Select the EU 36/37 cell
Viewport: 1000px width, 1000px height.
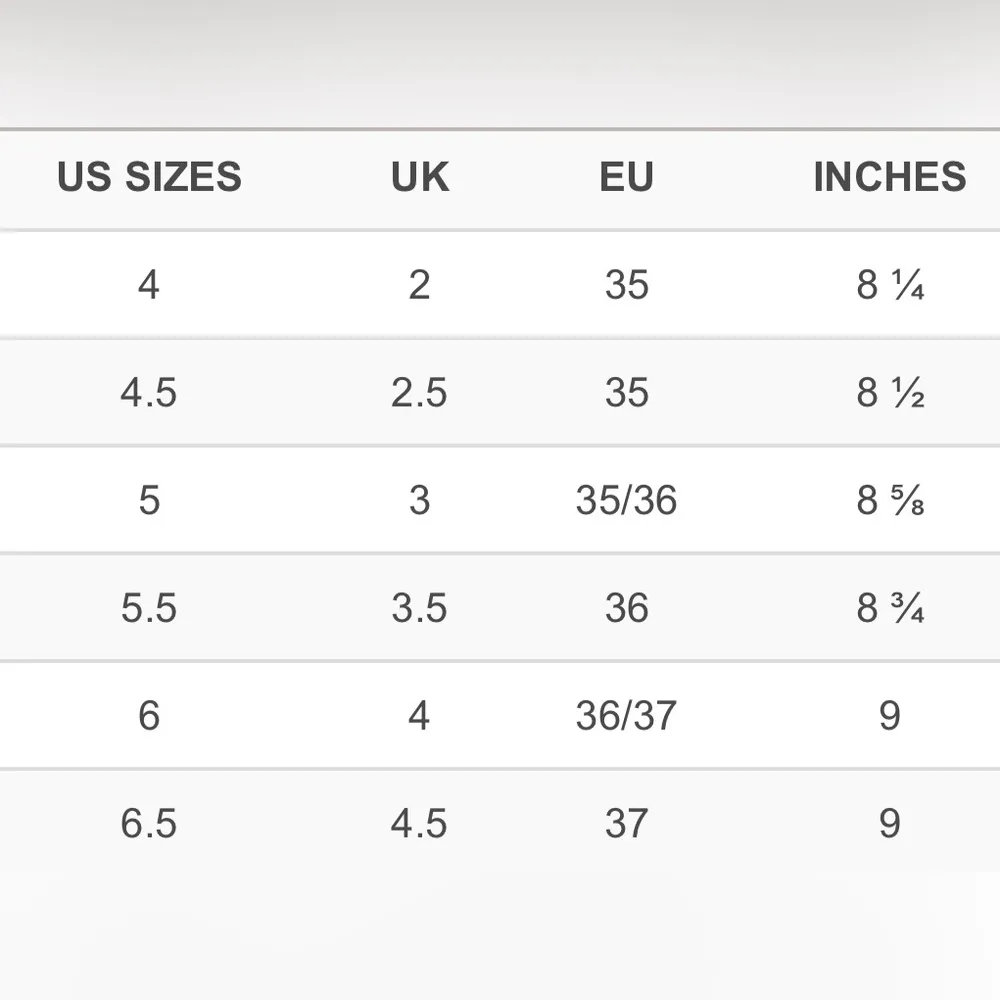627,715
